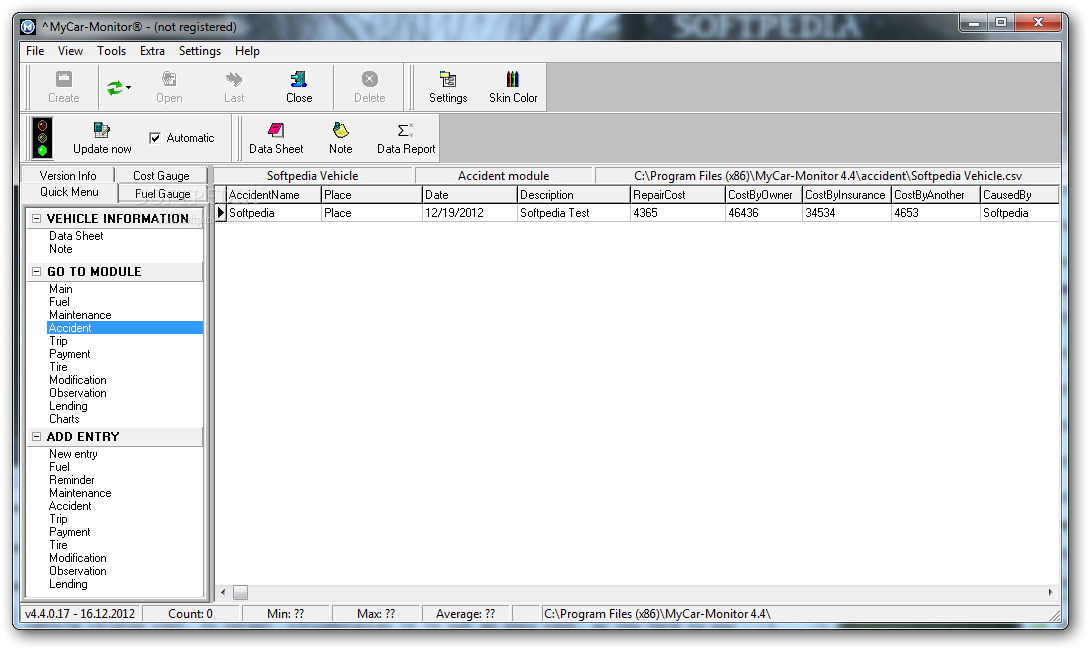Select the highlighted Accident module

click(x=125, y=328)
